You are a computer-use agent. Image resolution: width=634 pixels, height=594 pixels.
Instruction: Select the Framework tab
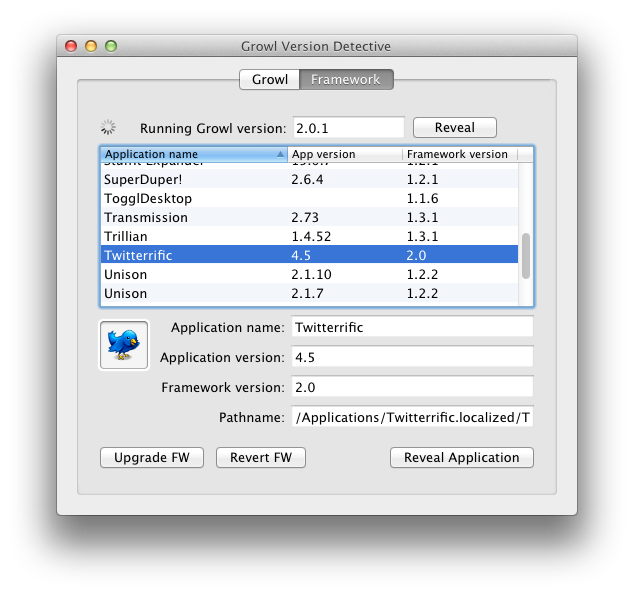pyautogui.click(x=346, y=79)
